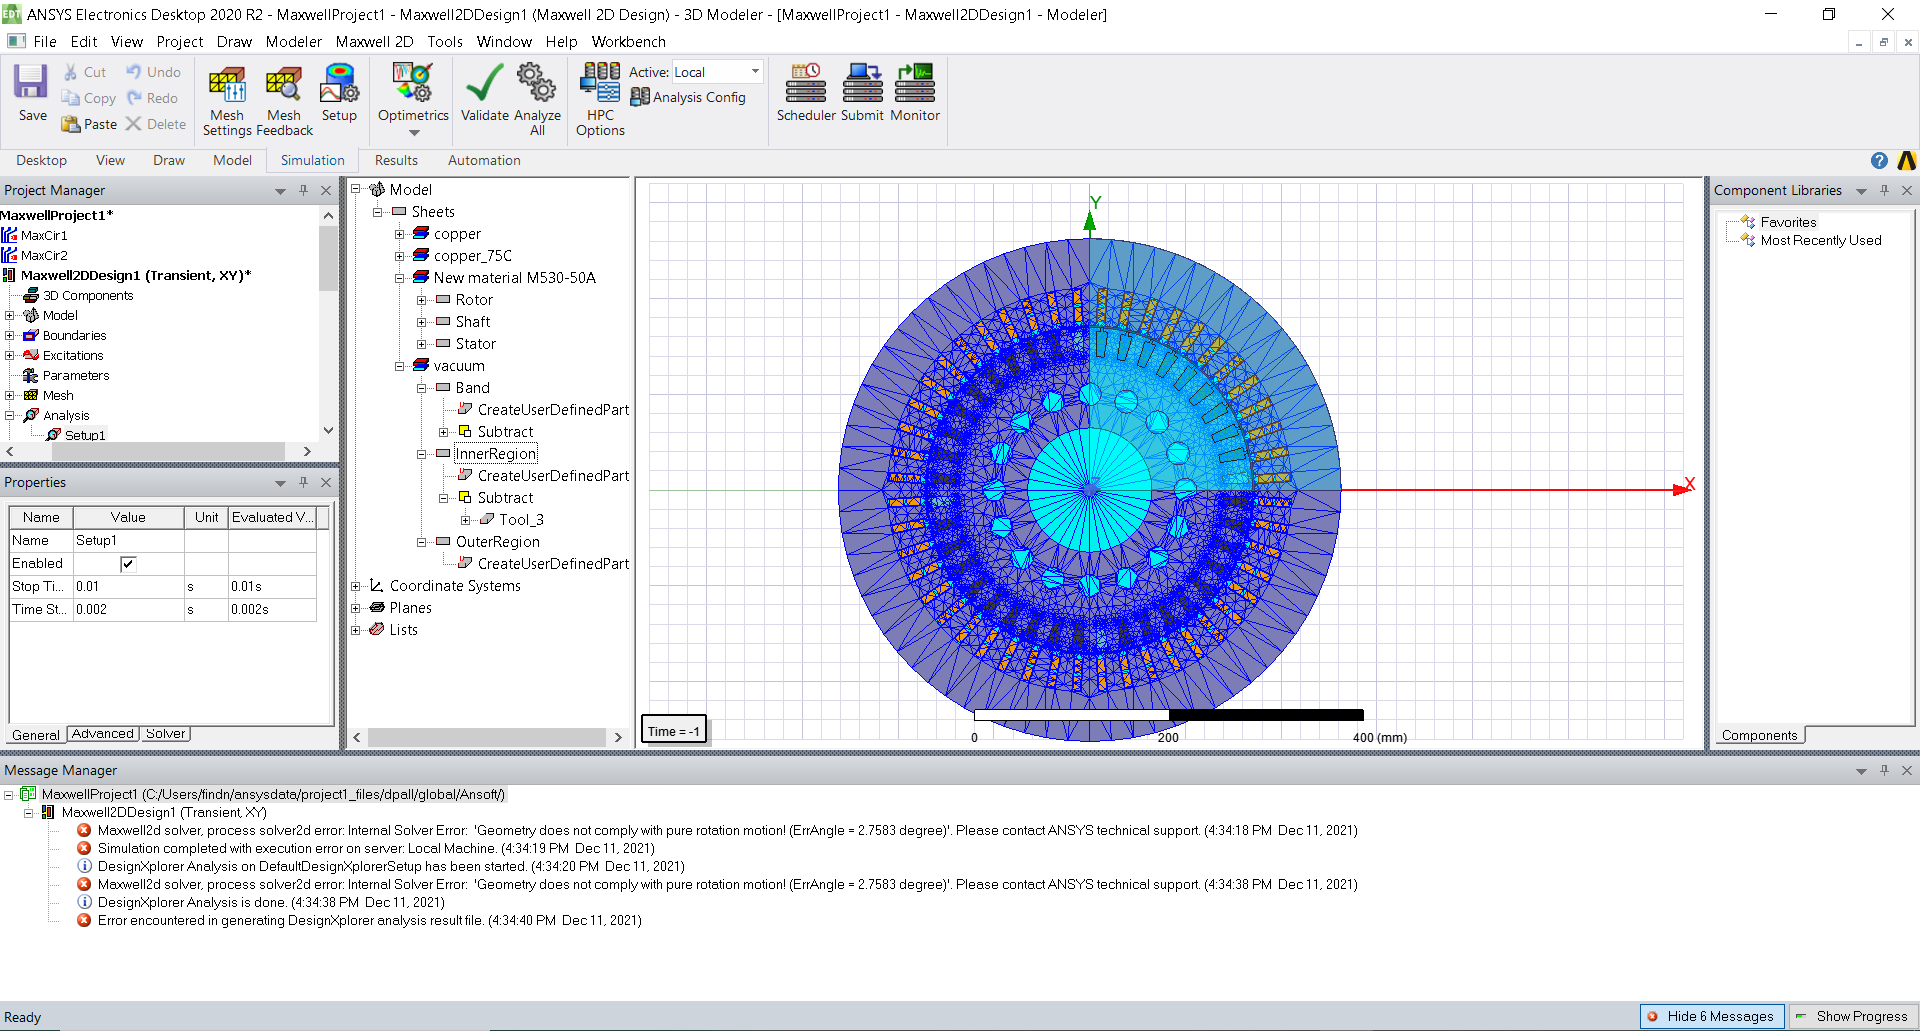The width and height of the screenshot is (1920, 1031).
Task: Switch to the Results ribbon tab
Action: click(x=396, y=160)
